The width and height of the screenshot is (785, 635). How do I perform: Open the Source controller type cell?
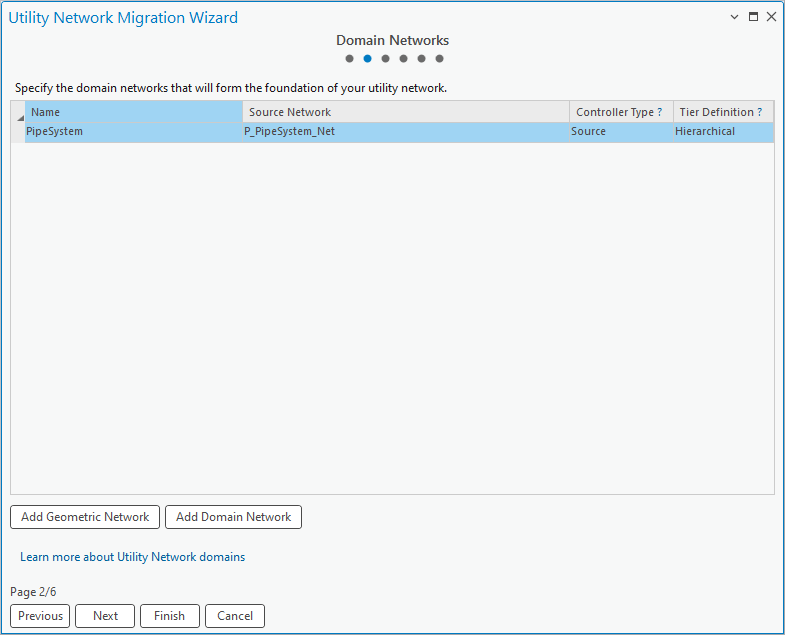coord(621,132)
